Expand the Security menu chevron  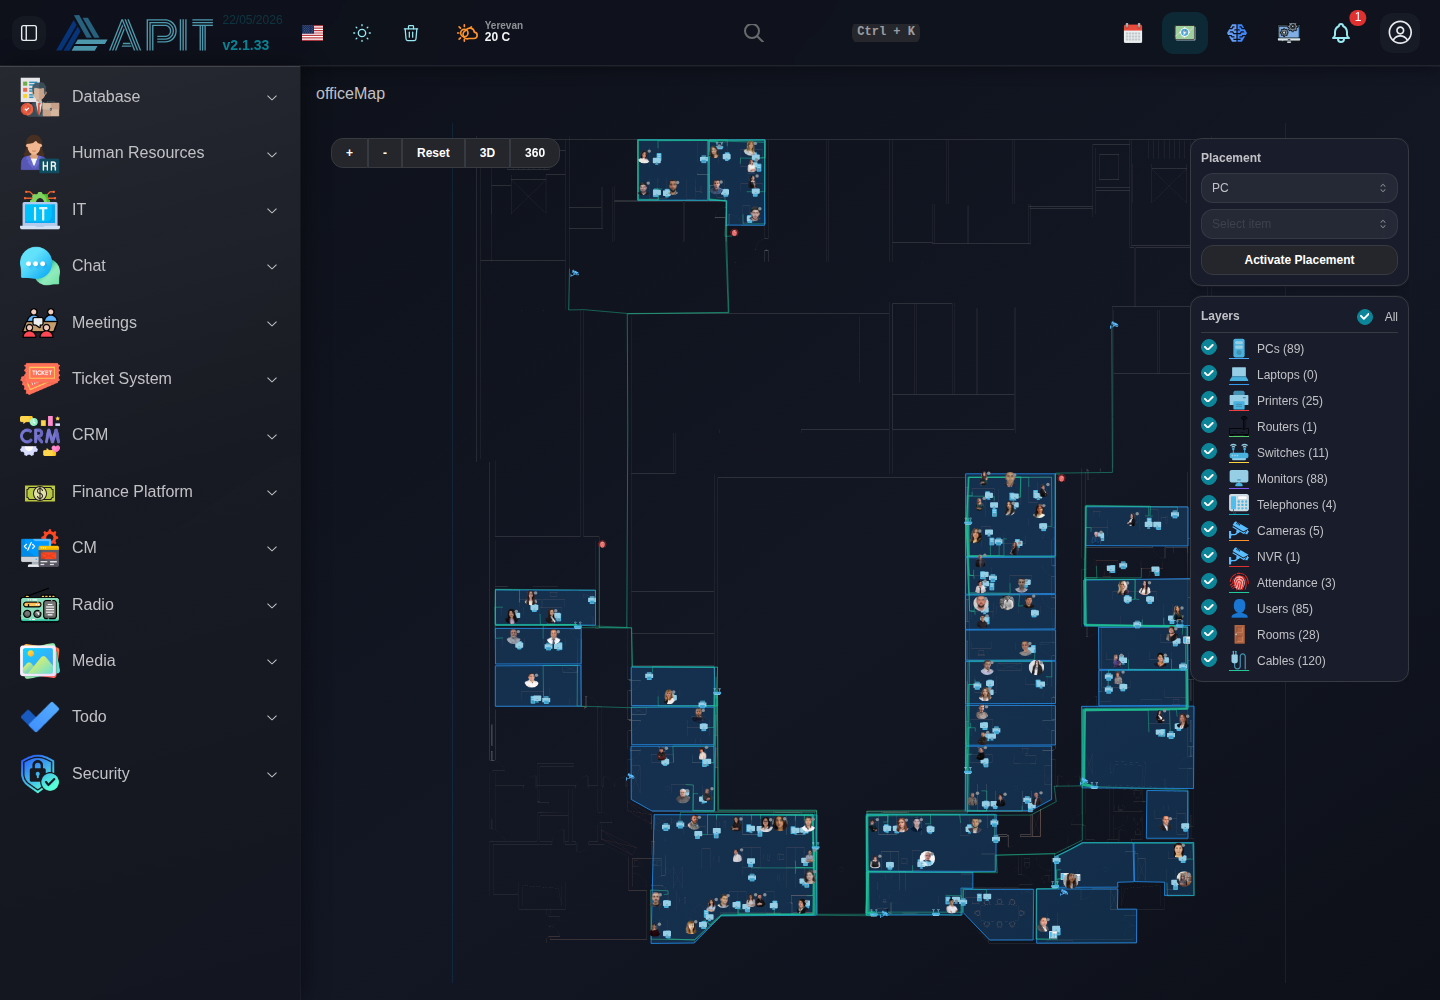pyautogui.click(x=272, y=774)
